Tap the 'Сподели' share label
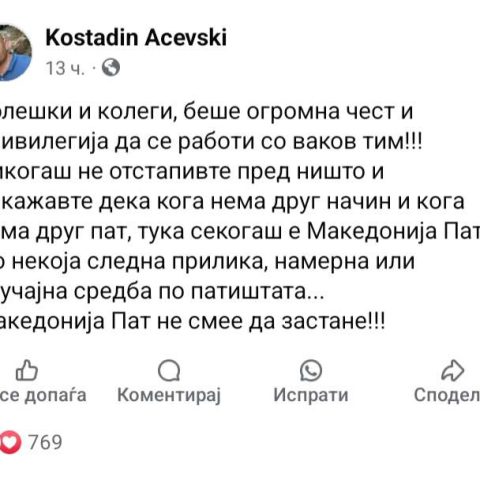Viewport: 480px width, 480px height. click(447, 396)
